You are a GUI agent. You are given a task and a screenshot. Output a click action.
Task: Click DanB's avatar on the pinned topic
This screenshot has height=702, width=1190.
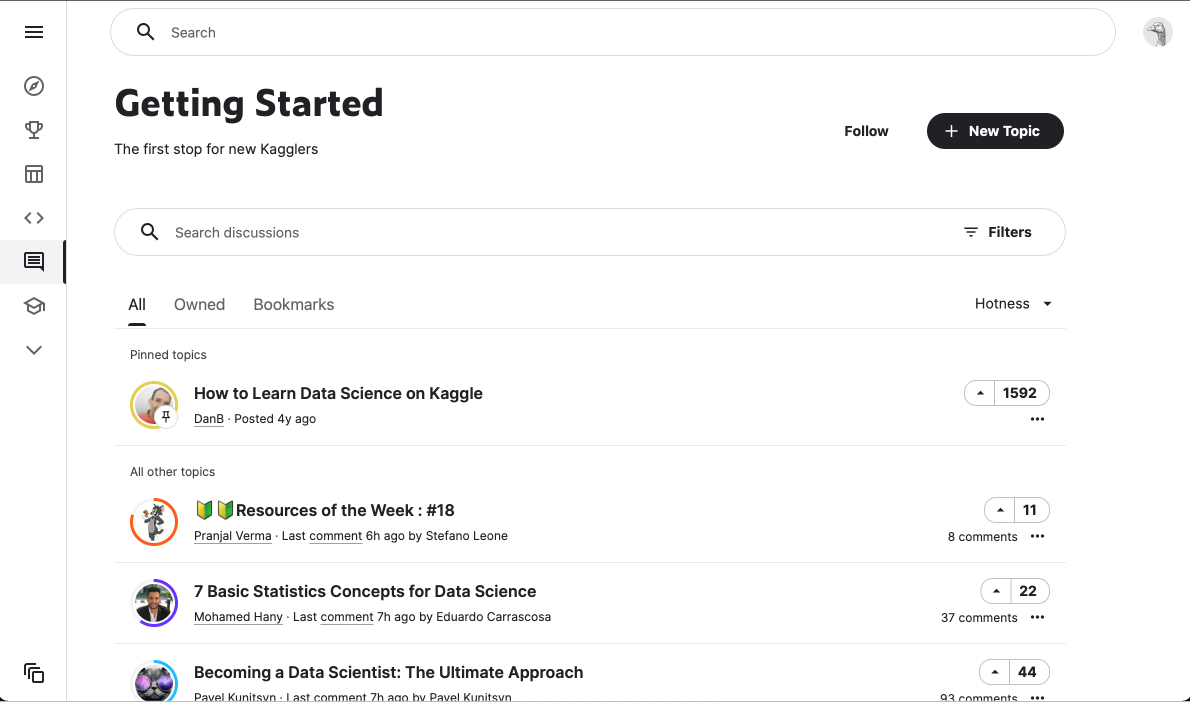[x=154, y=405]
